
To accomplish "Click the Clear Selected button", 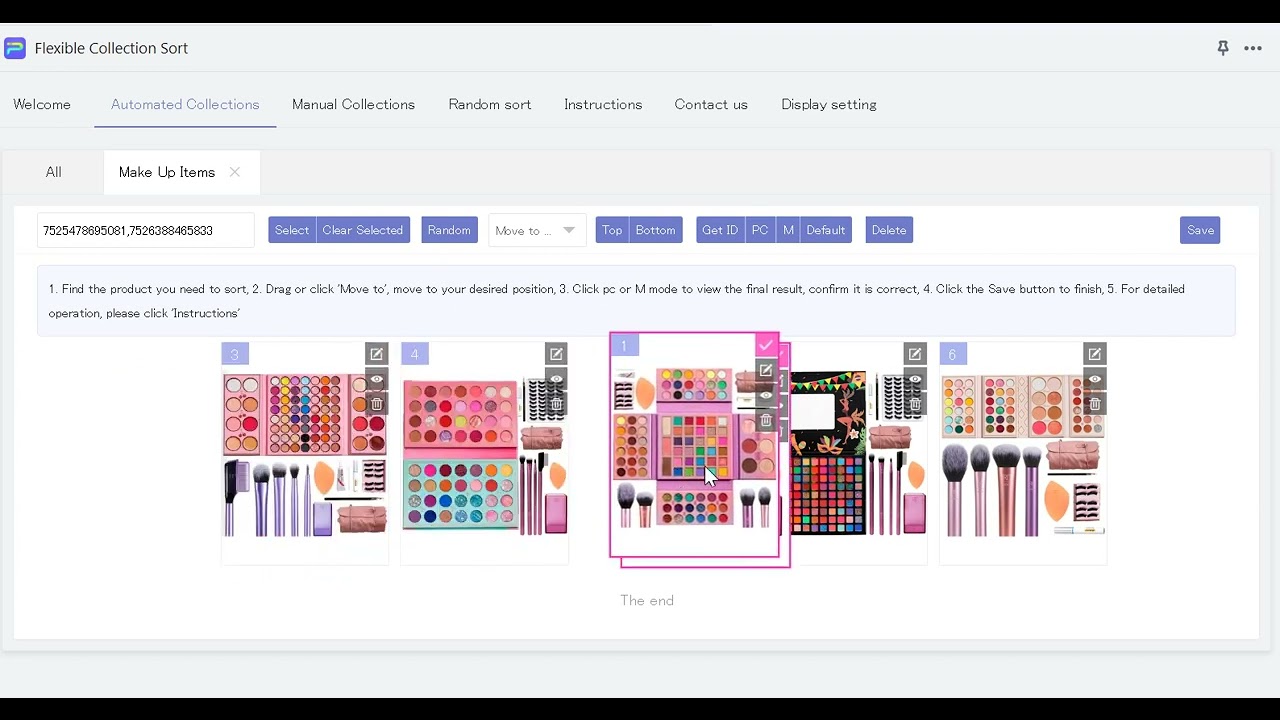I will point(362,230).
